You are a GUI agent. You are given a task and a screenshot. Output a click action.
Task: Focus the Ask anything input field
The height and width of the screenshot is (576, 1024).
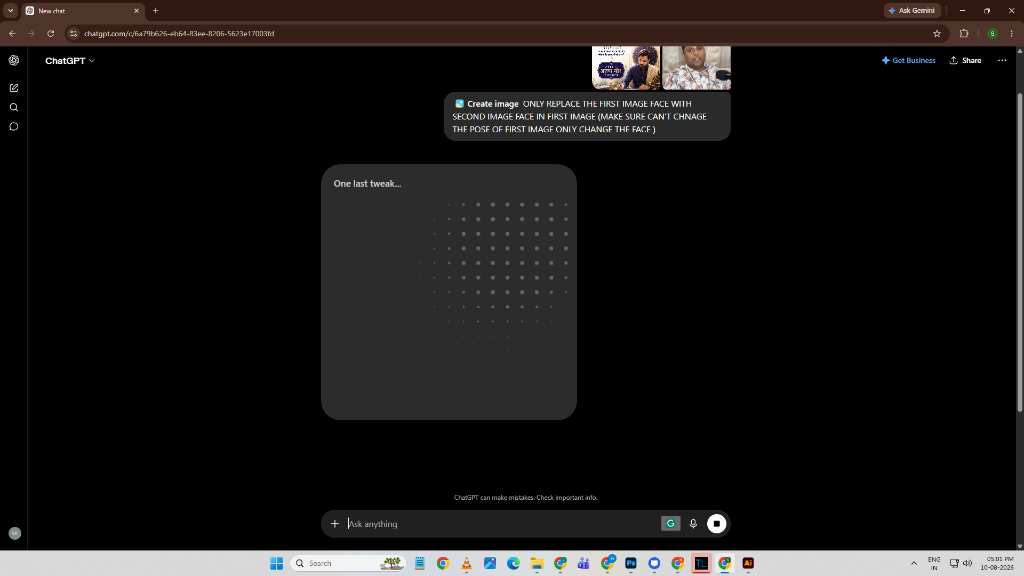[x=502, y=524]
